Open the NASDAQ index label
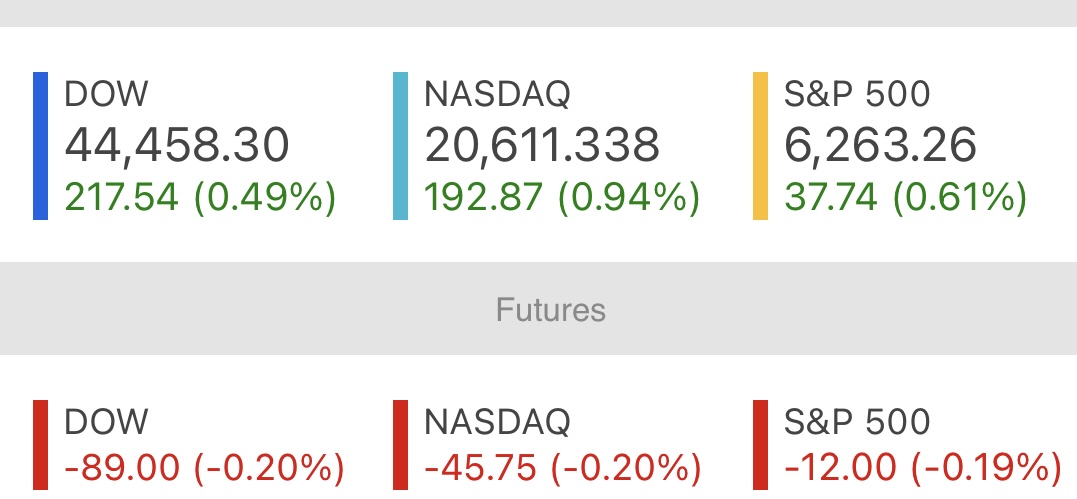This screenshot has width=1077, height=499. click(497, 94)
